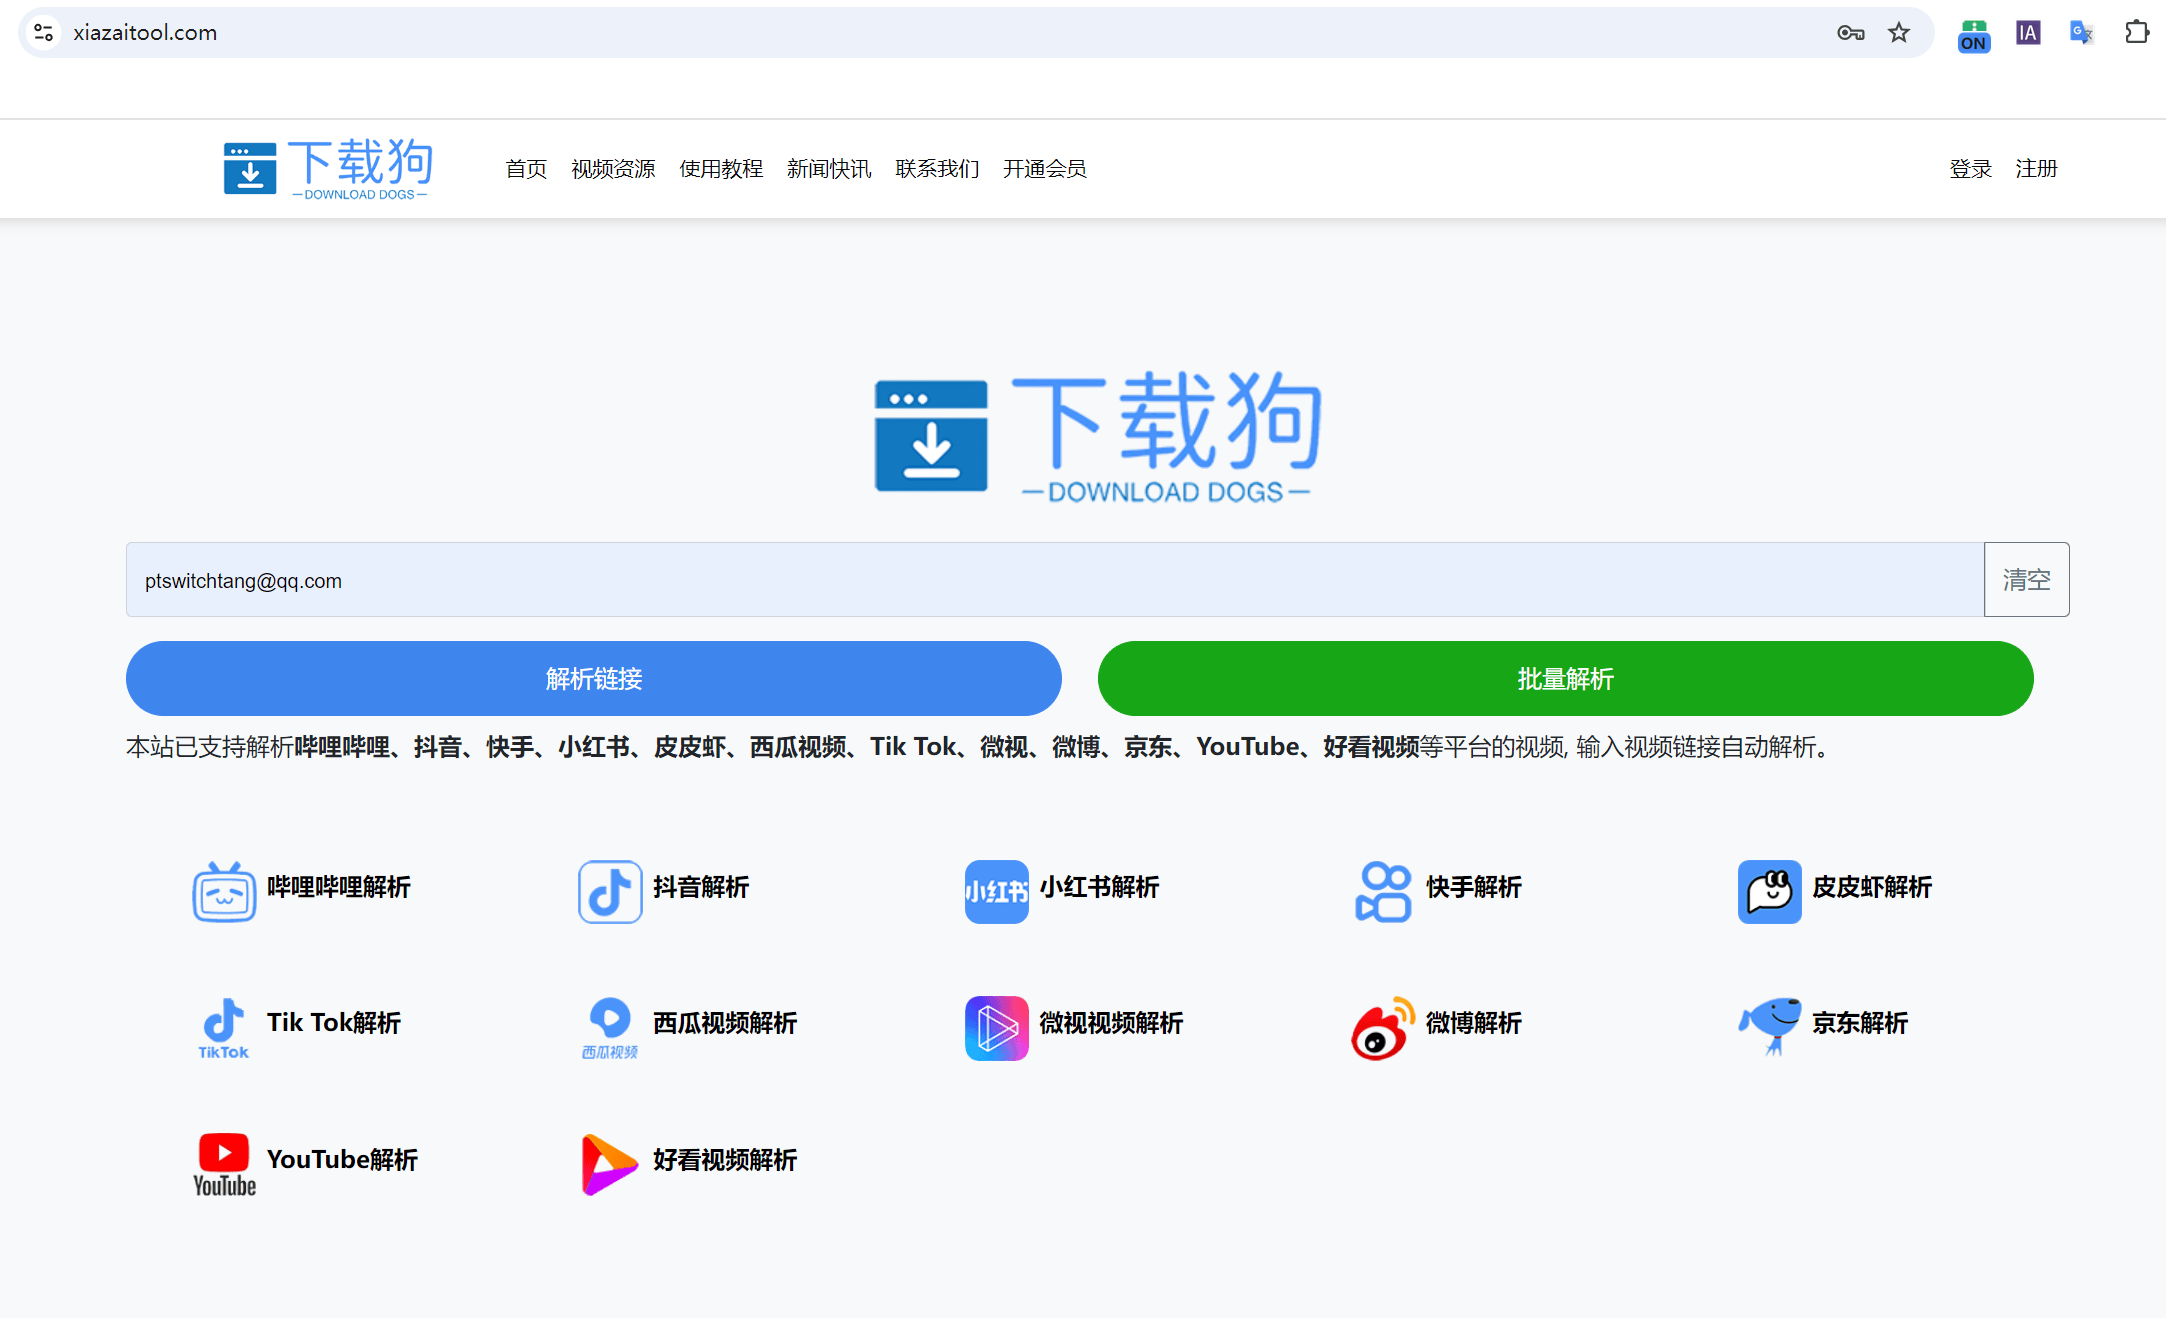This screenshot has height=1318, width=2166.
Task: Open the TikTok parser icon
Action: coord(223,1028)
